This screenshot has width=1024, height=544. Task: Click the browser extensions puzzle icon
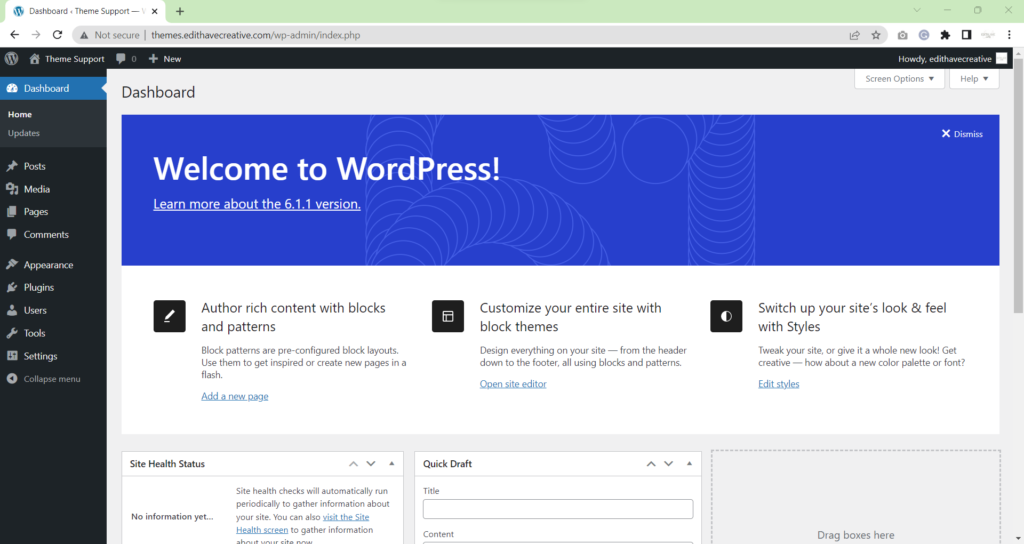click(x=945, y=34)
